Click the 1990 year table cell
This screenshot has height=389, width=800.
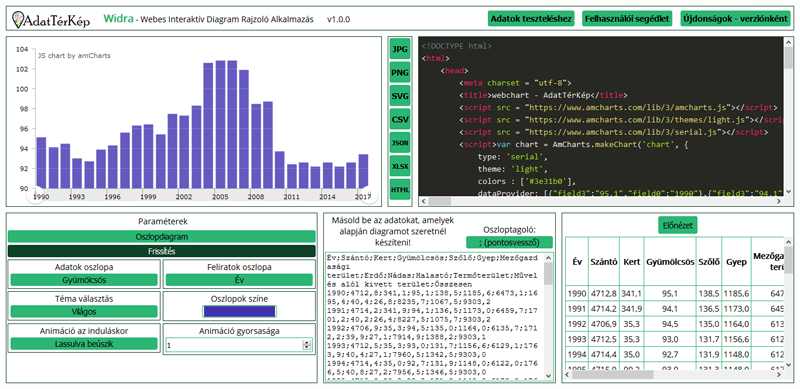pyautogui.click(x=577, y=294)
